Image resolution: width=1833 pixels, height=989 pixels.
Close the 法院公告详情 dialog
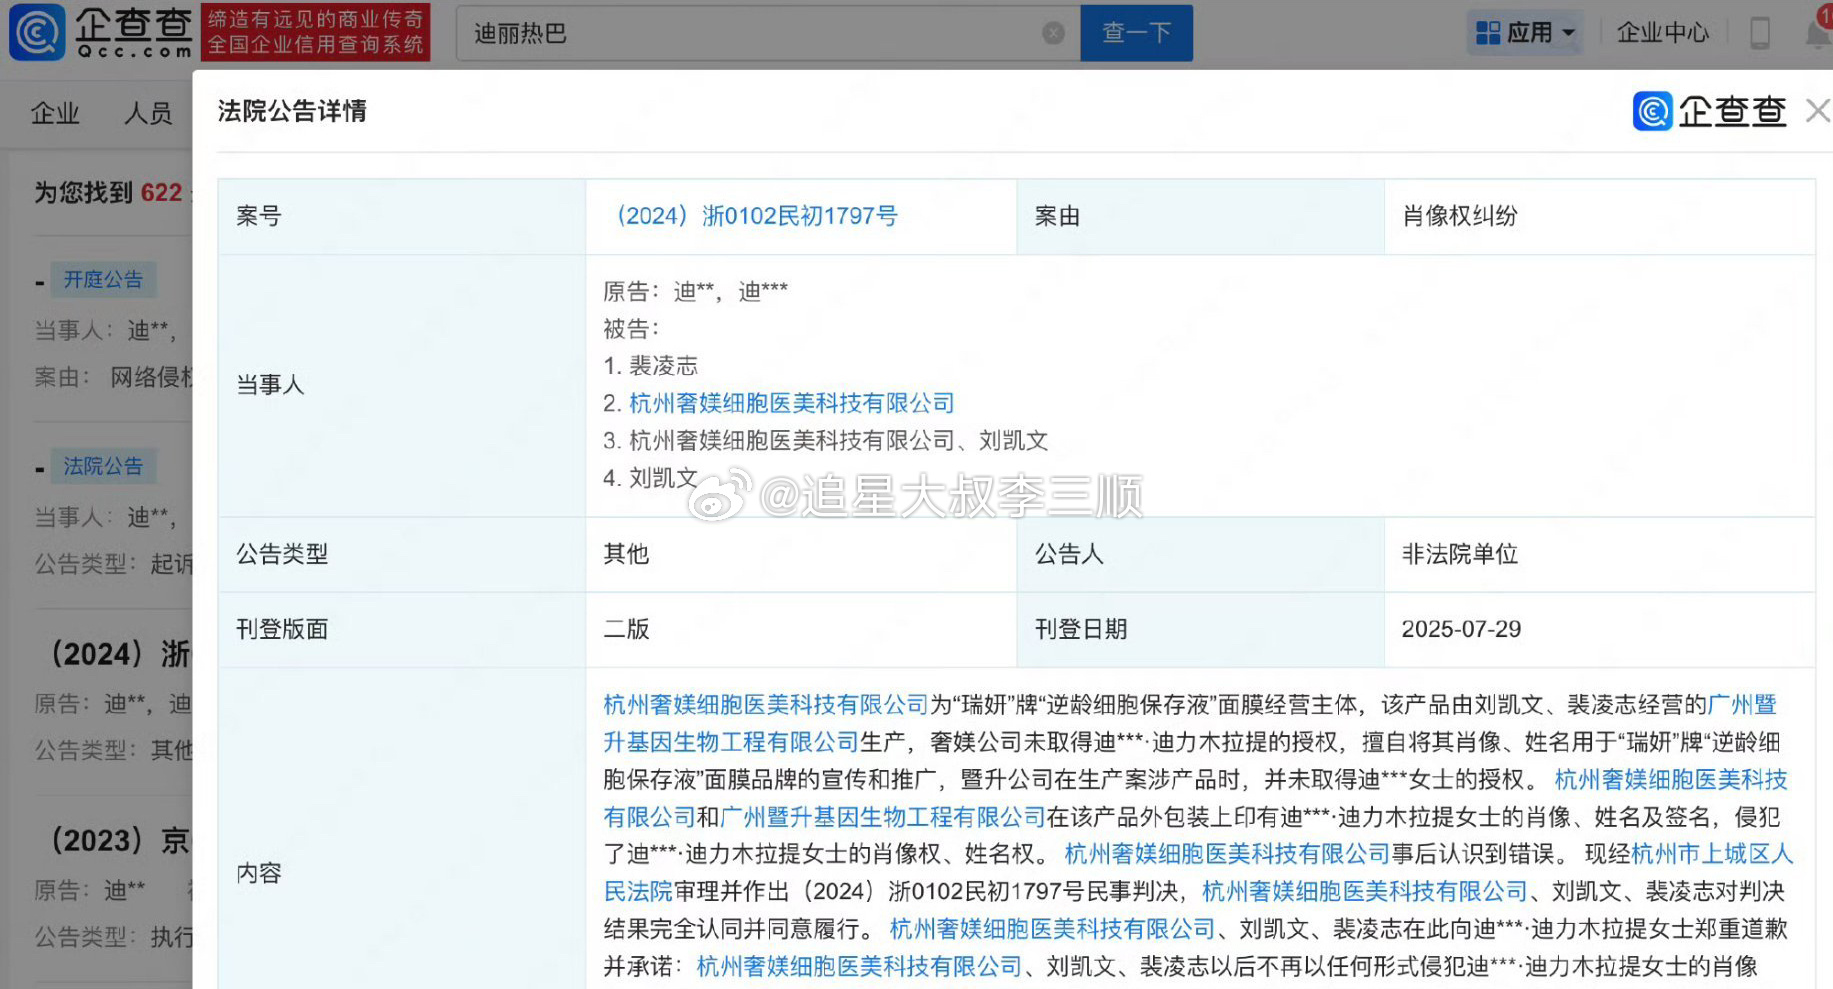pos(1817,111)
